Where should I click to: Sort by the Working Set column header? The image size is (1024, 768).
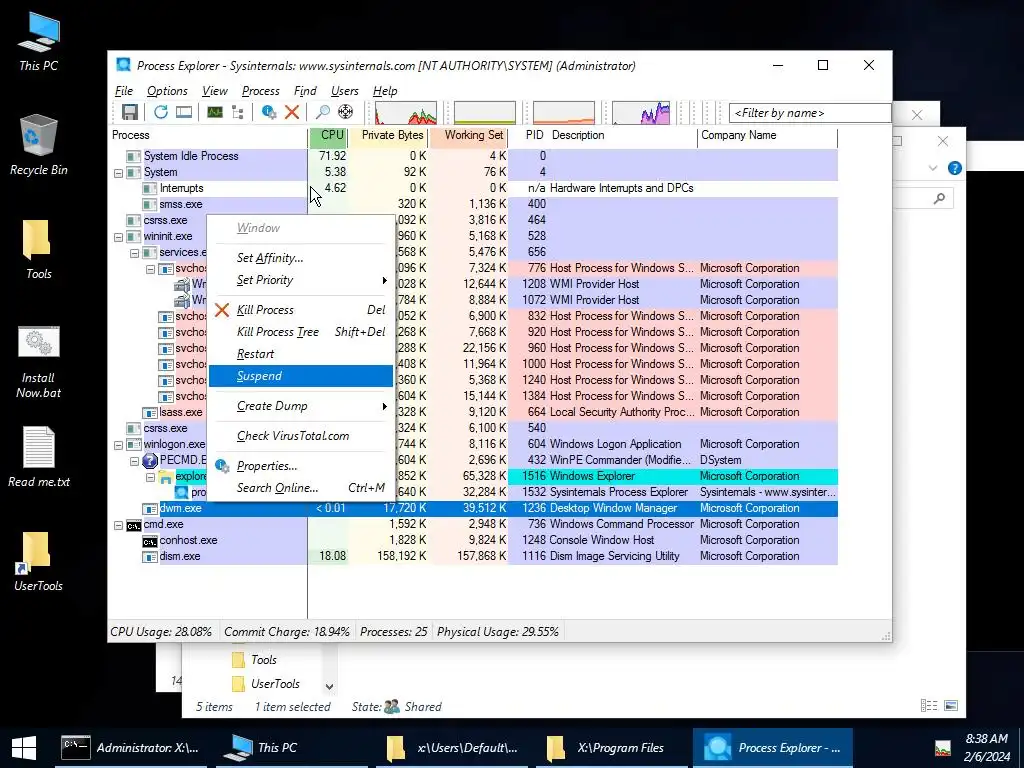click(468, 135)
